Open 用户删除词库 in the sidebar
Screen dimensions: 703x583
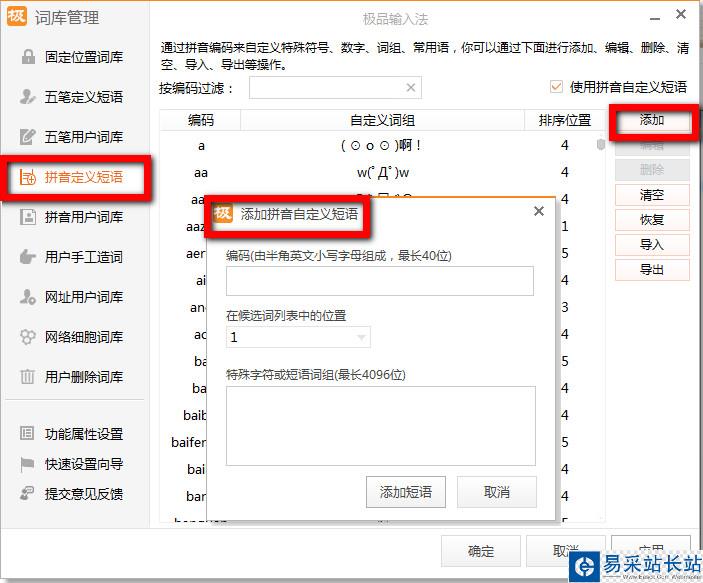coord(83,376)
